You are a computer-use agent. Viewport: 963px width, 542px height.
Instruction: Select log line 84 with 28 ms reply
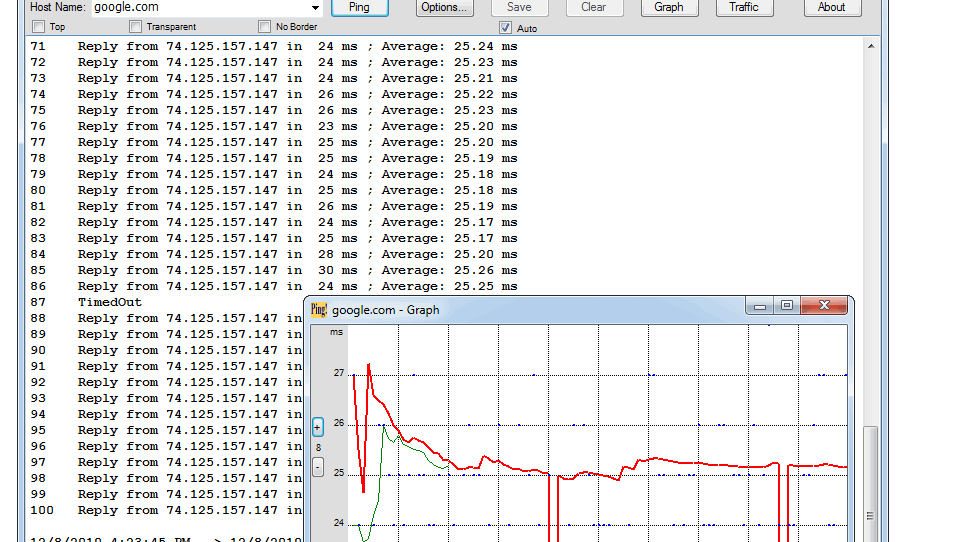click(x=274, y=254)
